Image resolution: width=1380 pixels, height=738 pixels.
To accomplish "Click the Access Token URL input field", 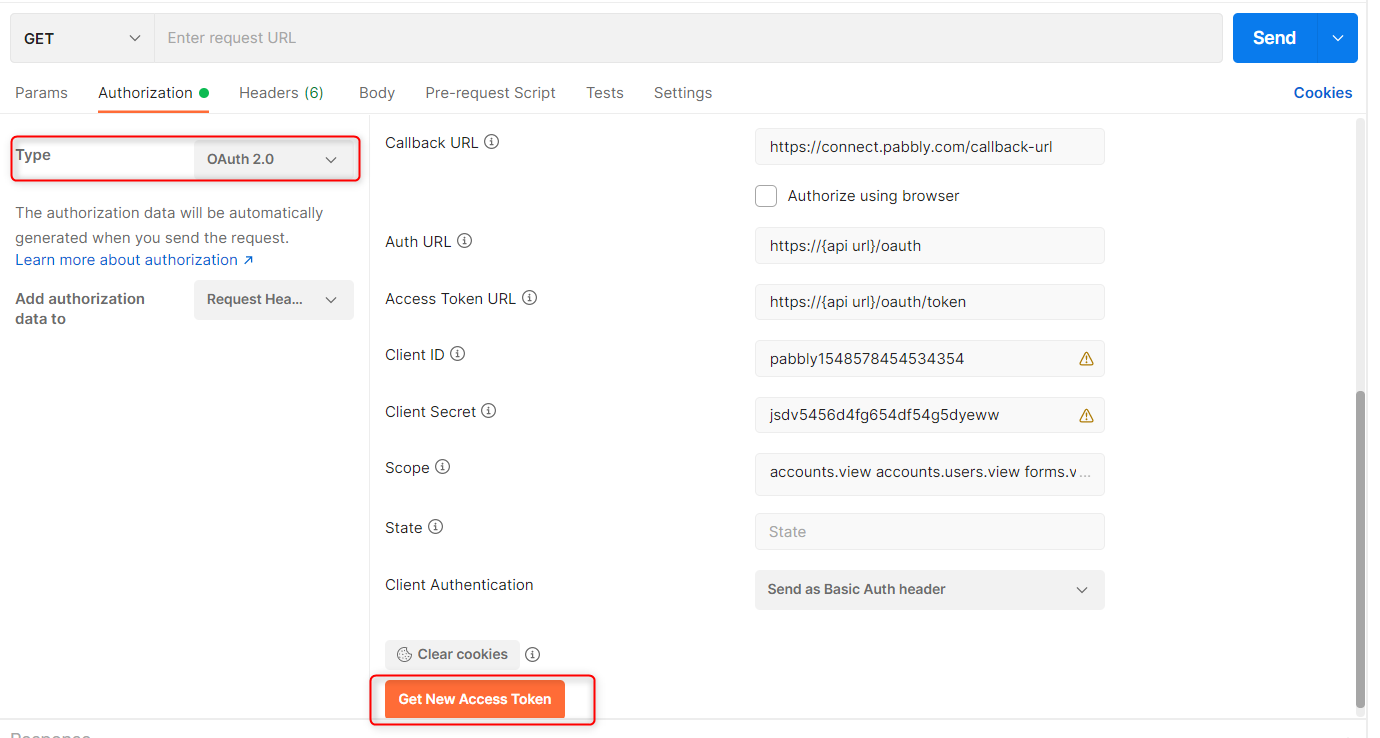I will (x=929, y=302).
